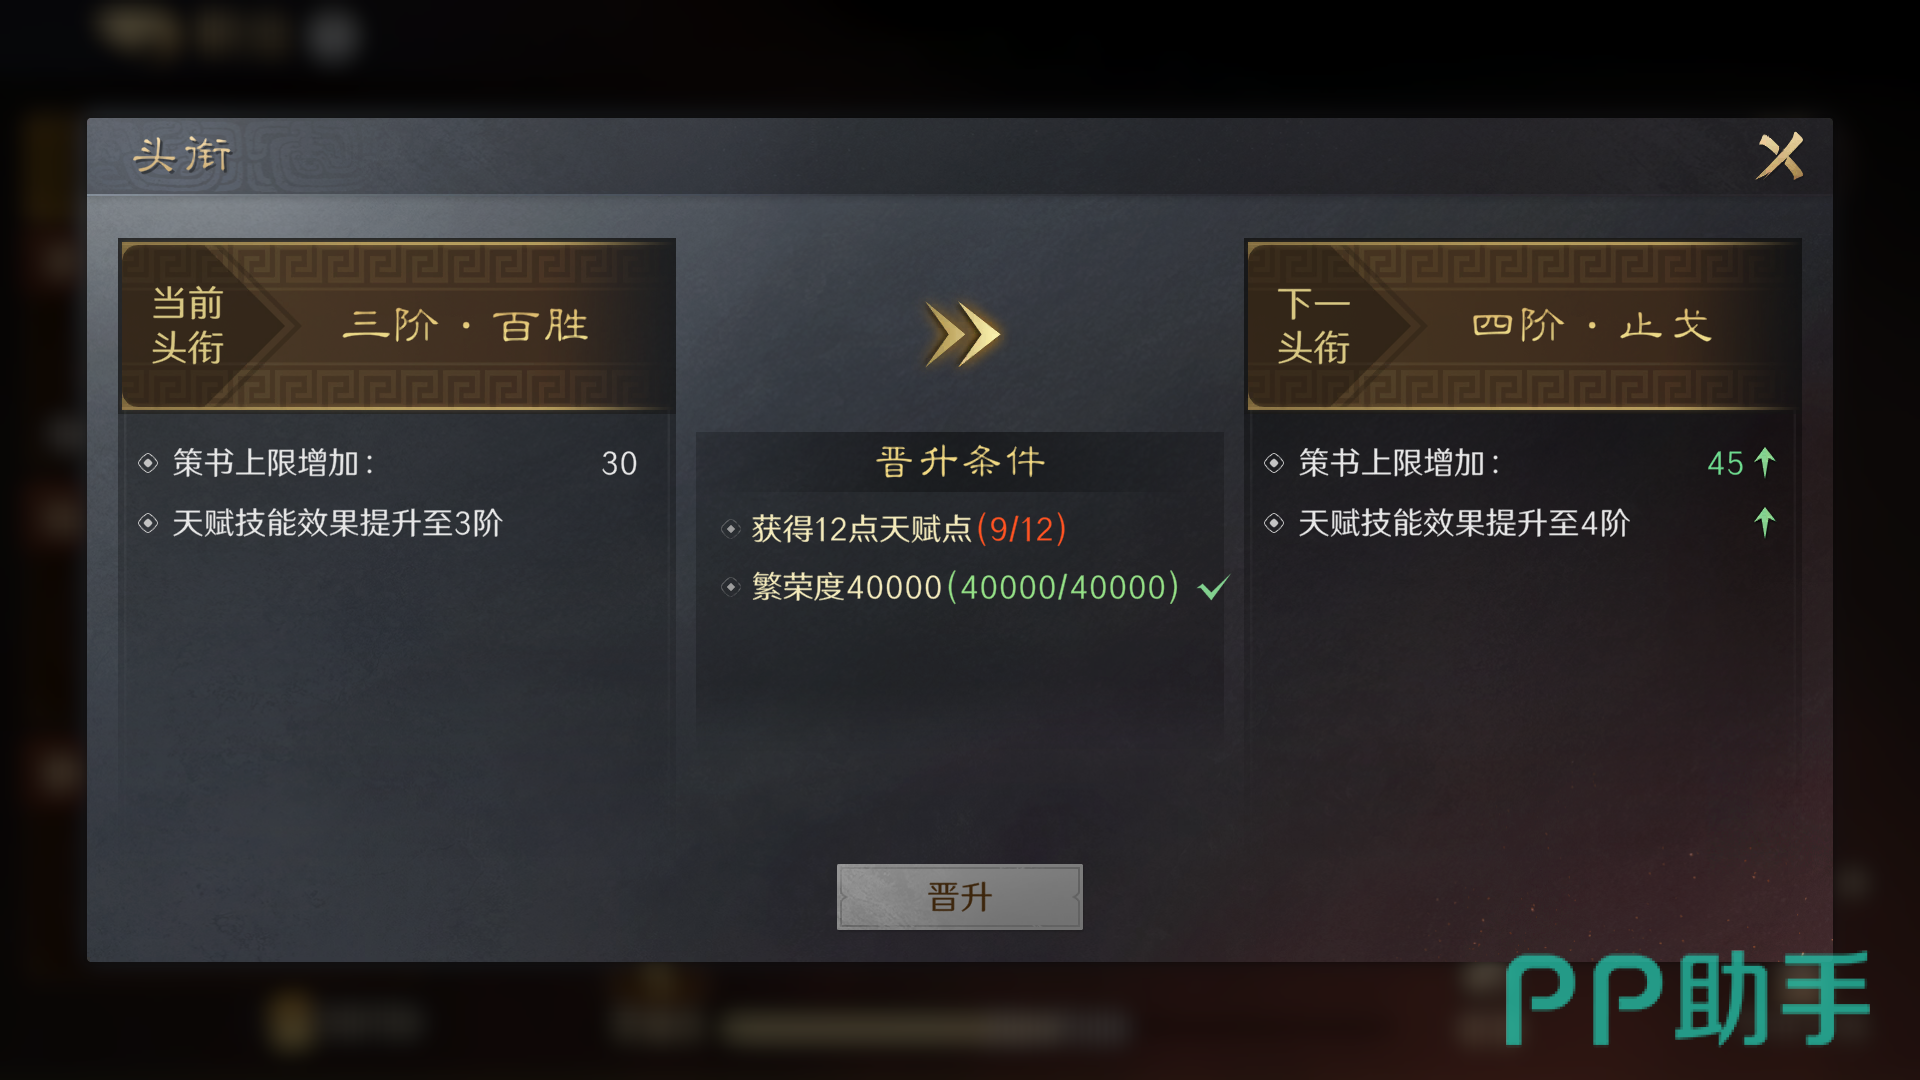The height and width of the screenshot is (1080, 1920).
Task: Close the 头衔 dialog with the X icon
Action: pos(1780,156)
